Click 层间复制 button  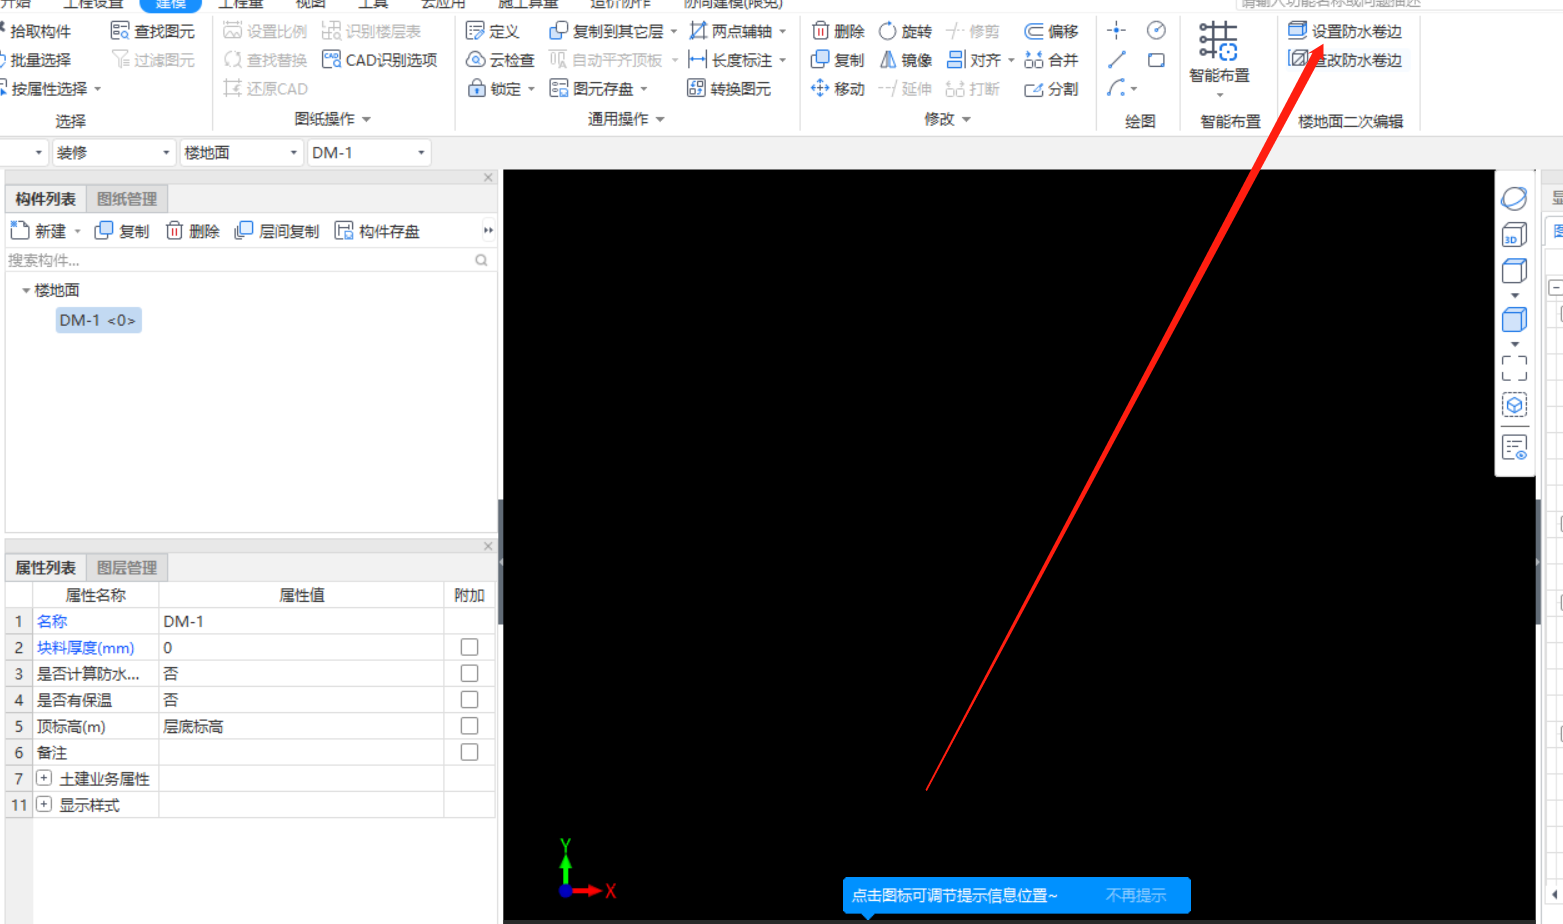277,231
